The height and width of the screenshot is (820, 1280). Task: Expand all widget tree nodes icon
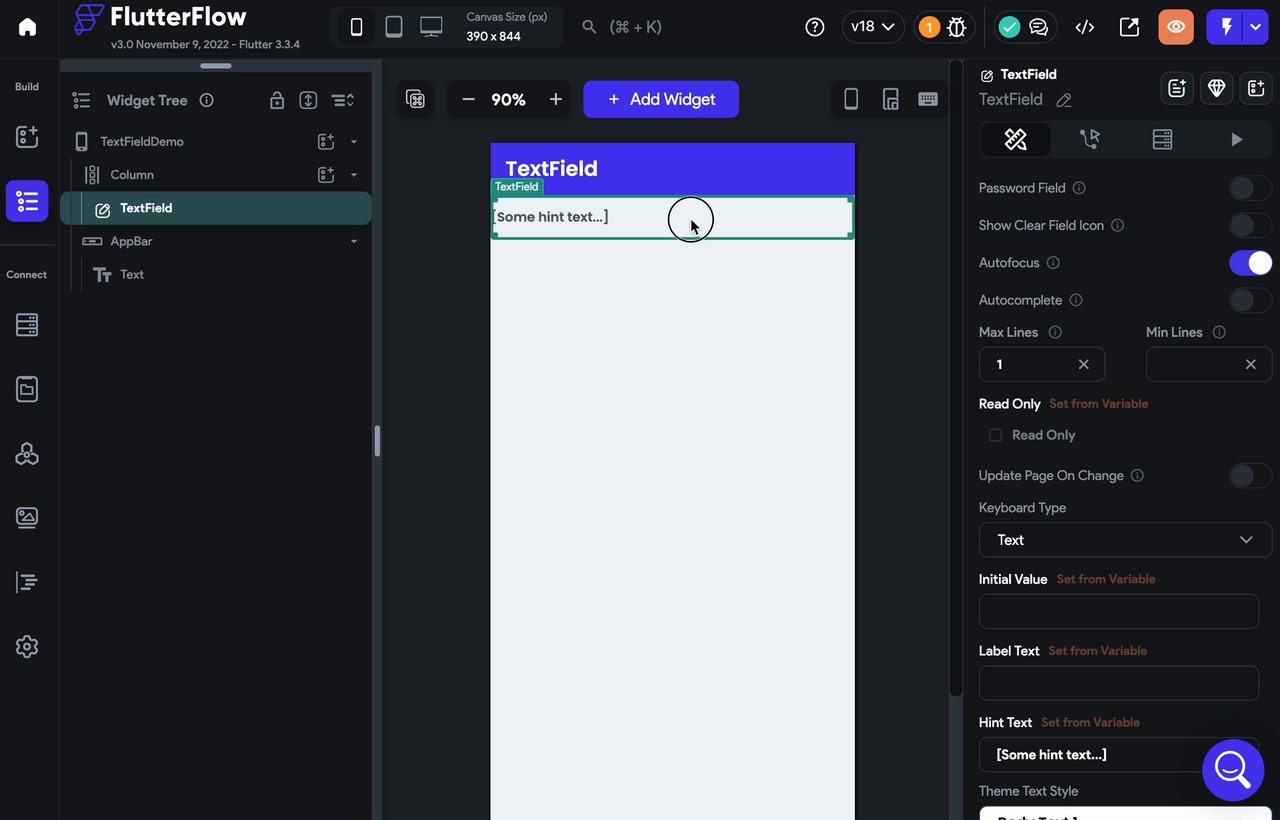click(308, 100)
